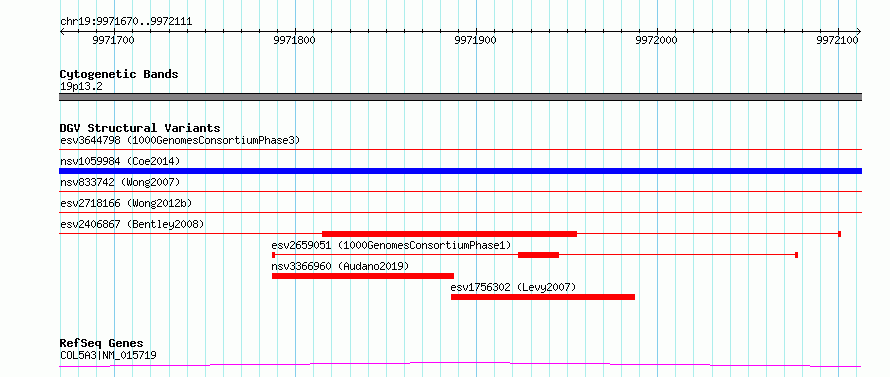Click the DGV Structural Variants track title
890x377 pixels.
coord(140,128)
